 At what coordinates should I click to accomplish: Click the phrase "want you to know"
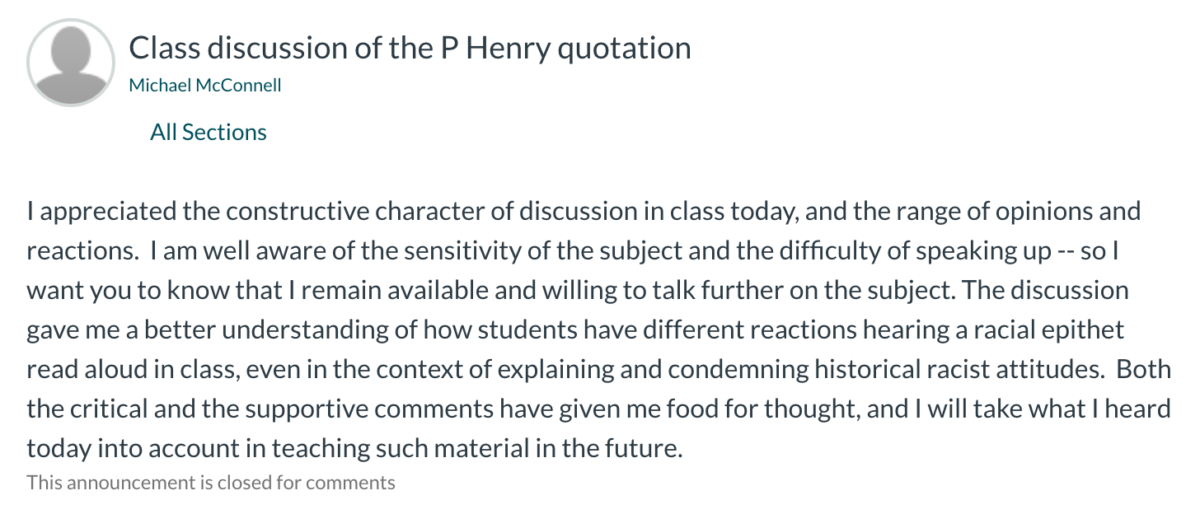(112, 291)
